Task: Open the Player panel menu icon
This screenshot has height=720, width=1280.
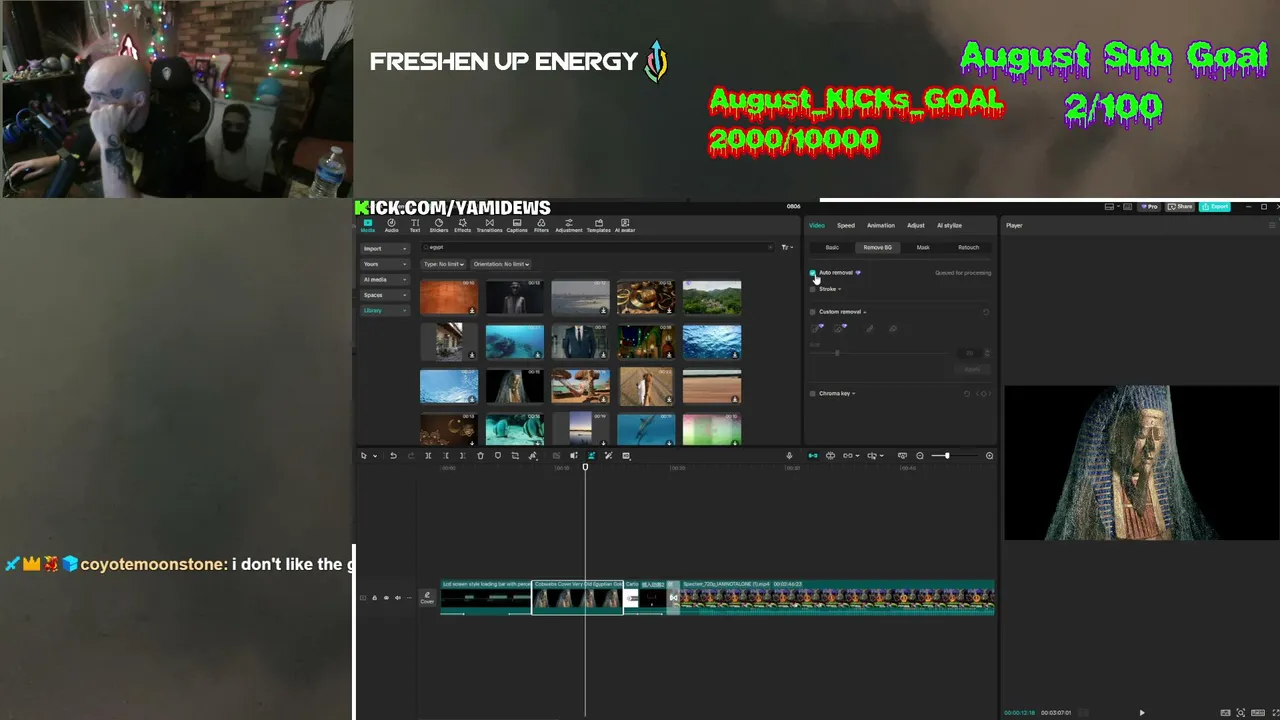Action: [1272, 225]
